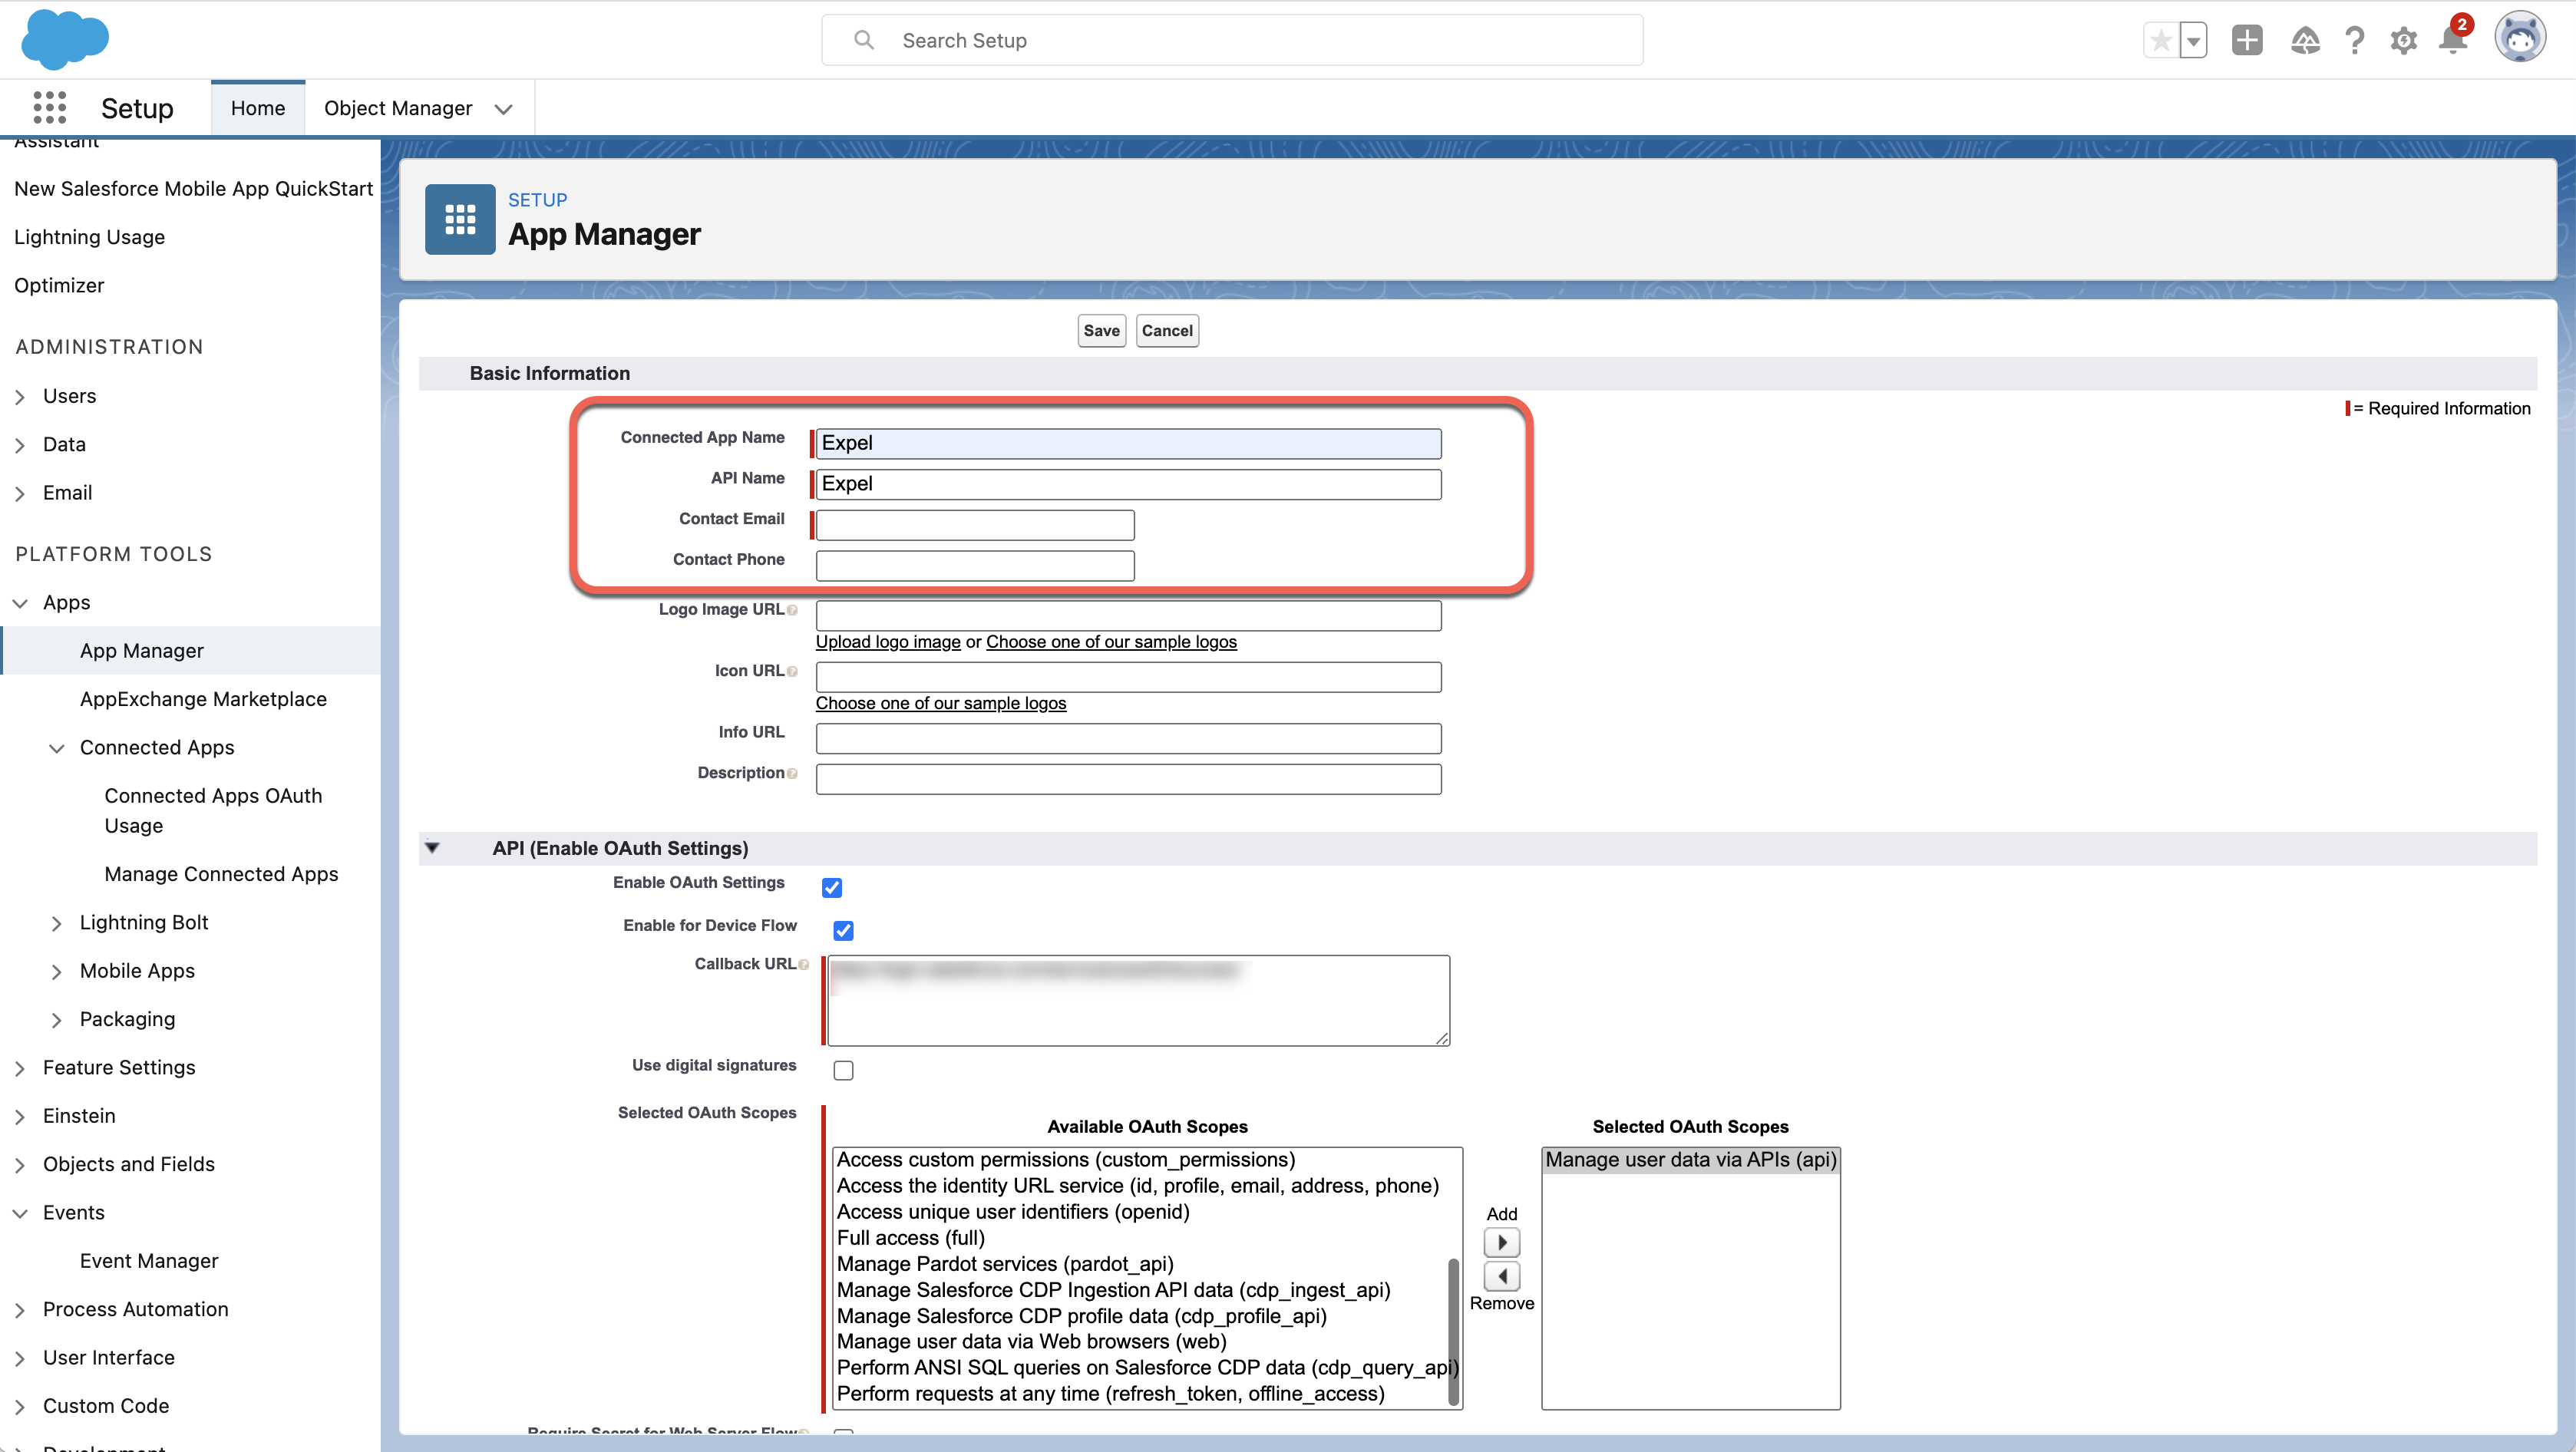Select Full access (full) scope

(911, 1238)
